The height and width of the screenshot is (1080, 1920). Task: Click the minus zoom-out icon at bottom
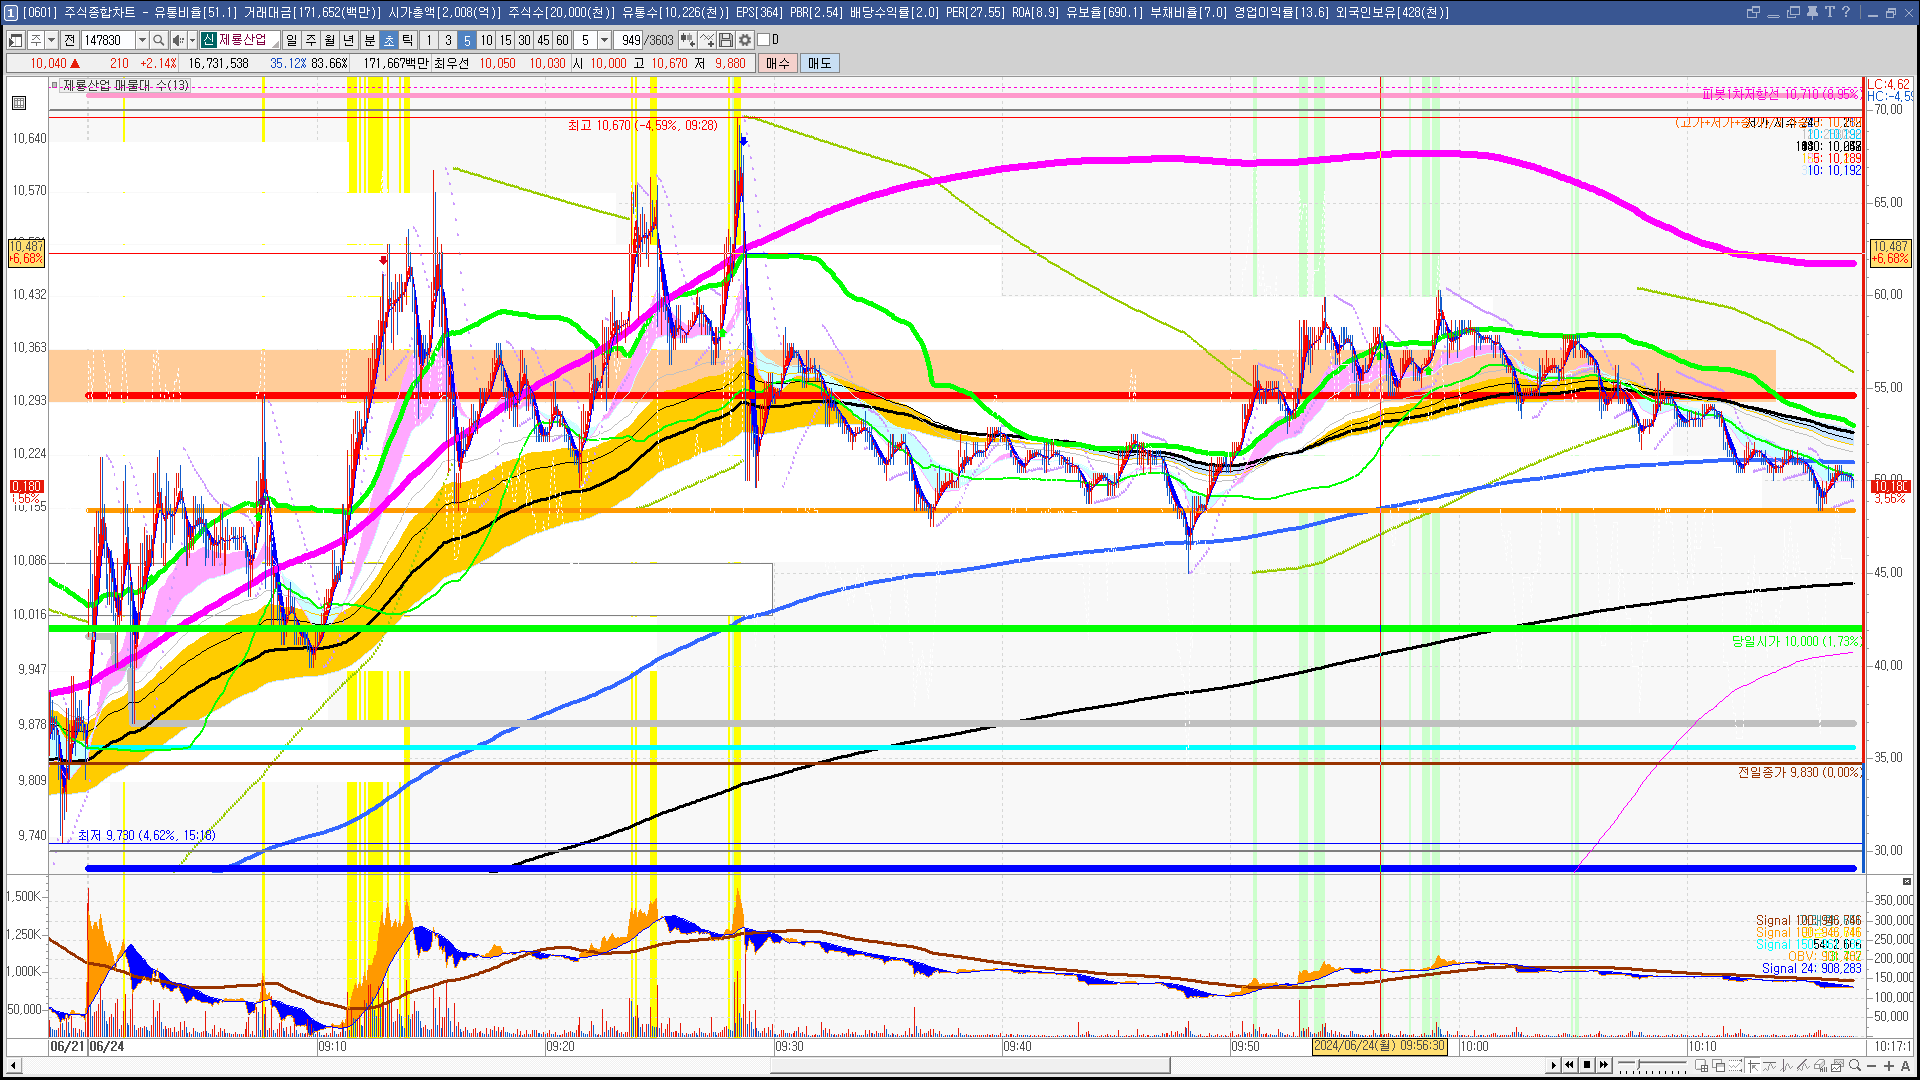coord(1872,1066)
